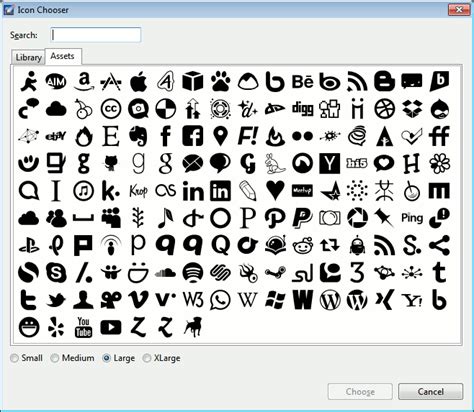474x412 pixels.
Task: Choose the Meetup badge icon
Action: coord(303,191)
